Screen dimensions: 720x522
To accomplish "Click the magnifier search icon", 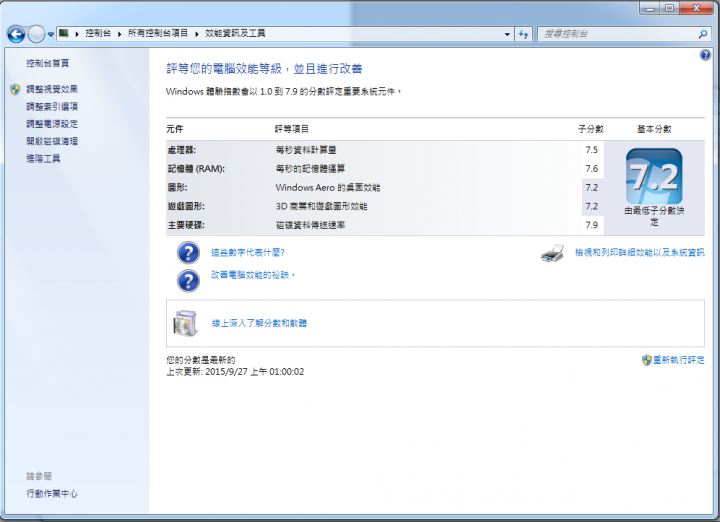I will 703,34.
